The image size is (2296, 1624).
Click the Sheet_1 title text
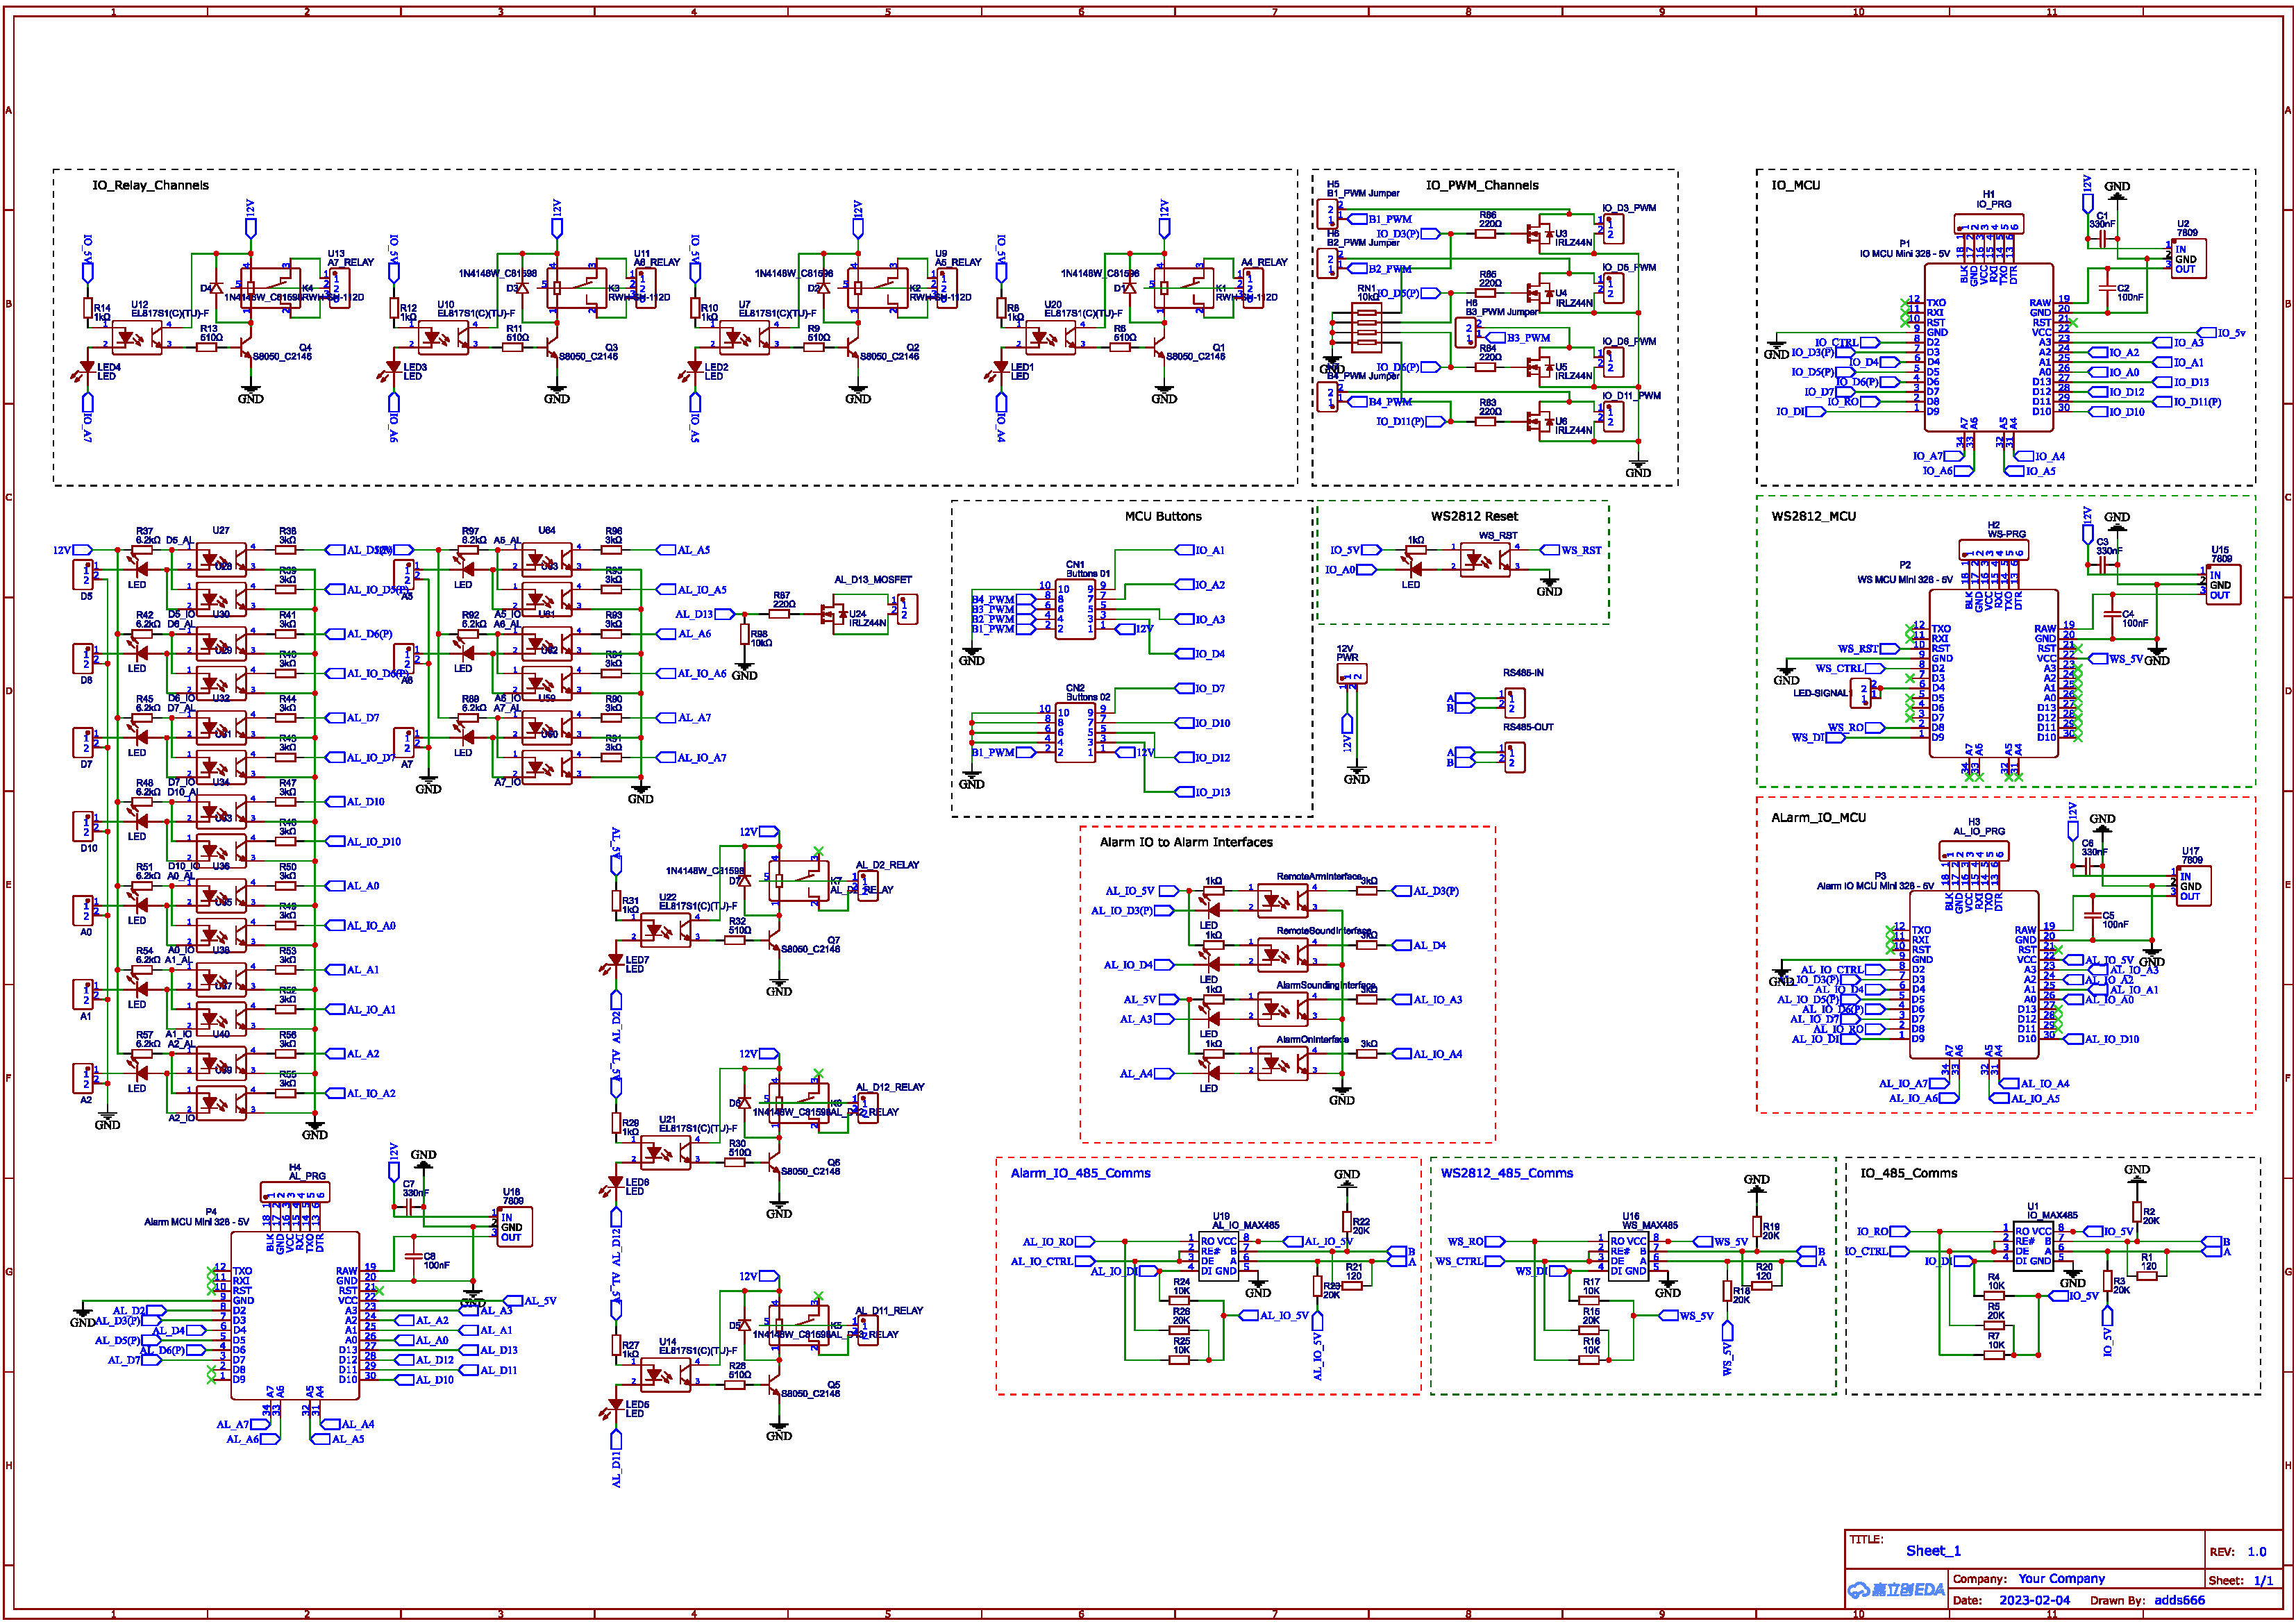[x=1932, y=1551]
